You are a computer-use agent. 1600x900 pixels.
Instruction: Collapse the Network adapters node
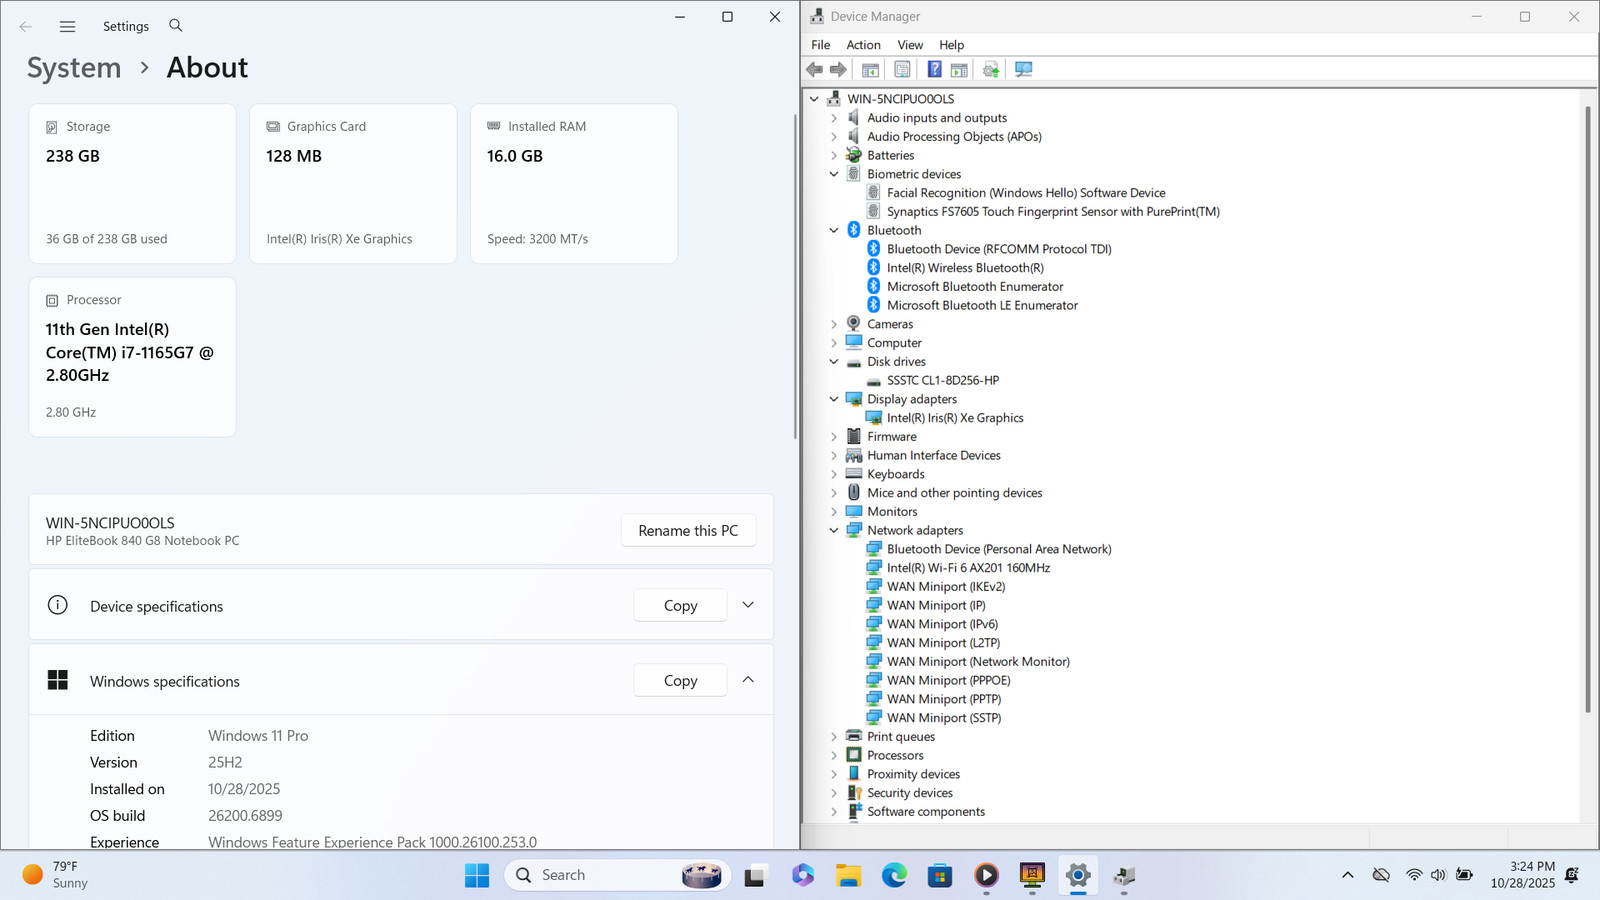pyautogui.click(x=834, y=530)
